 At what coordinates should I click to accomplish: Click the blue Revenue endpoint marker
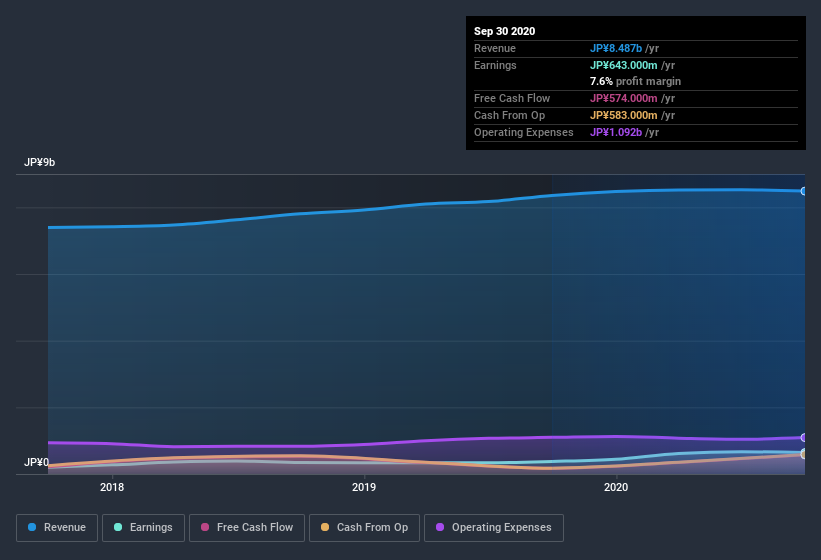coord(804,191)
